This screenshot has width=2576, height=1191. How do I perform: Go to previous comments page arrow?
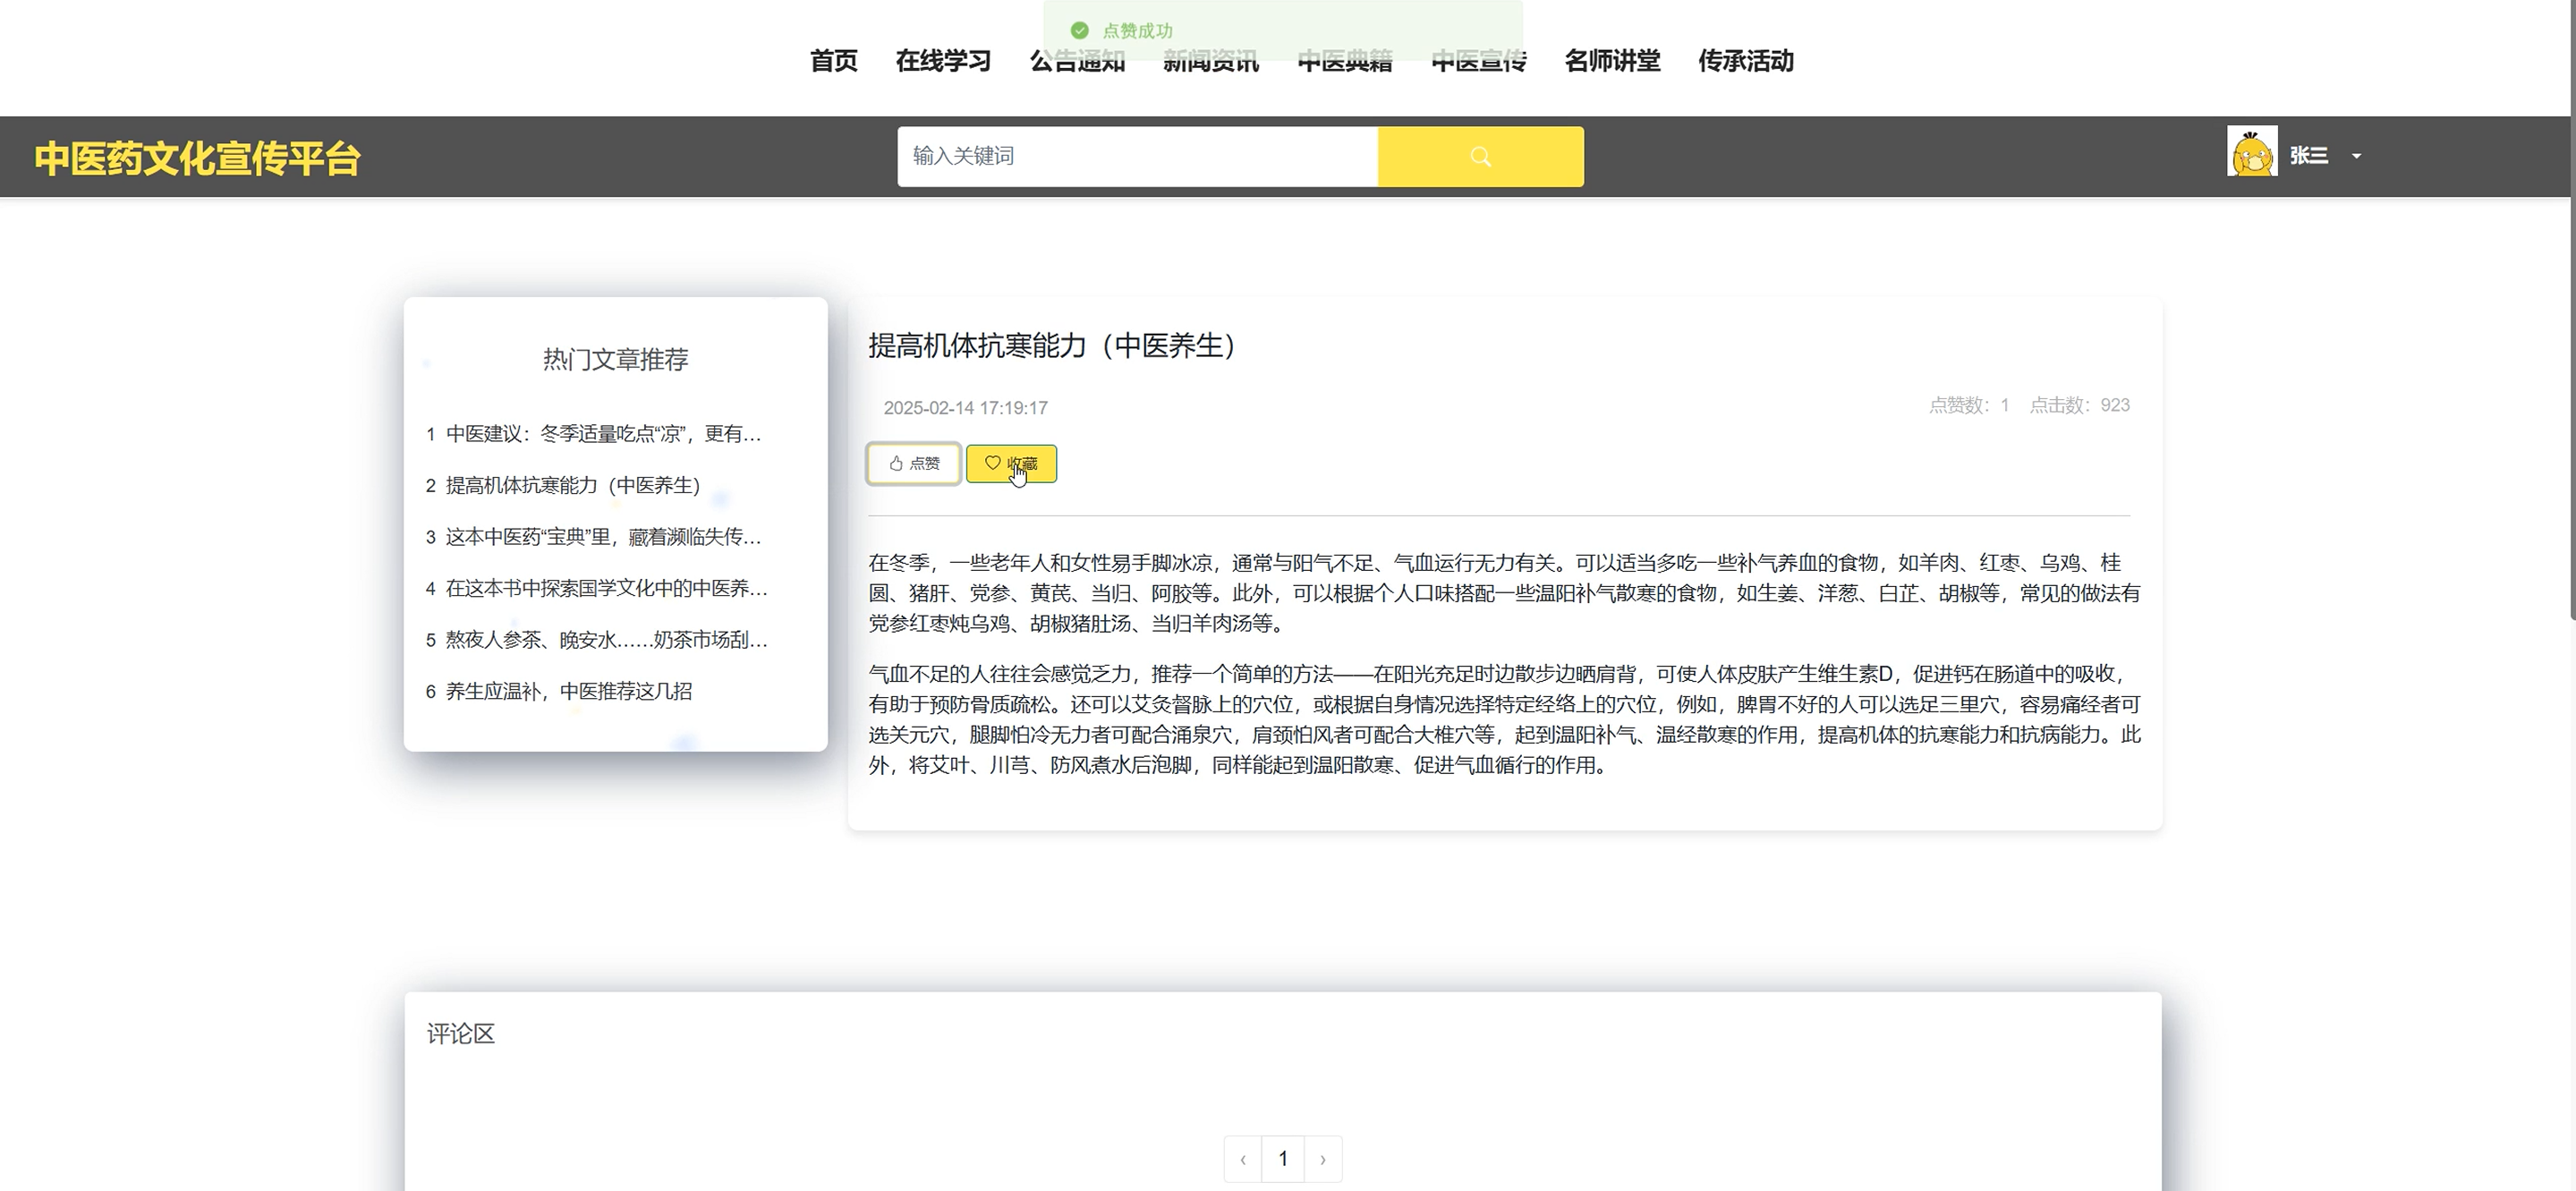coord(1243,1159)
